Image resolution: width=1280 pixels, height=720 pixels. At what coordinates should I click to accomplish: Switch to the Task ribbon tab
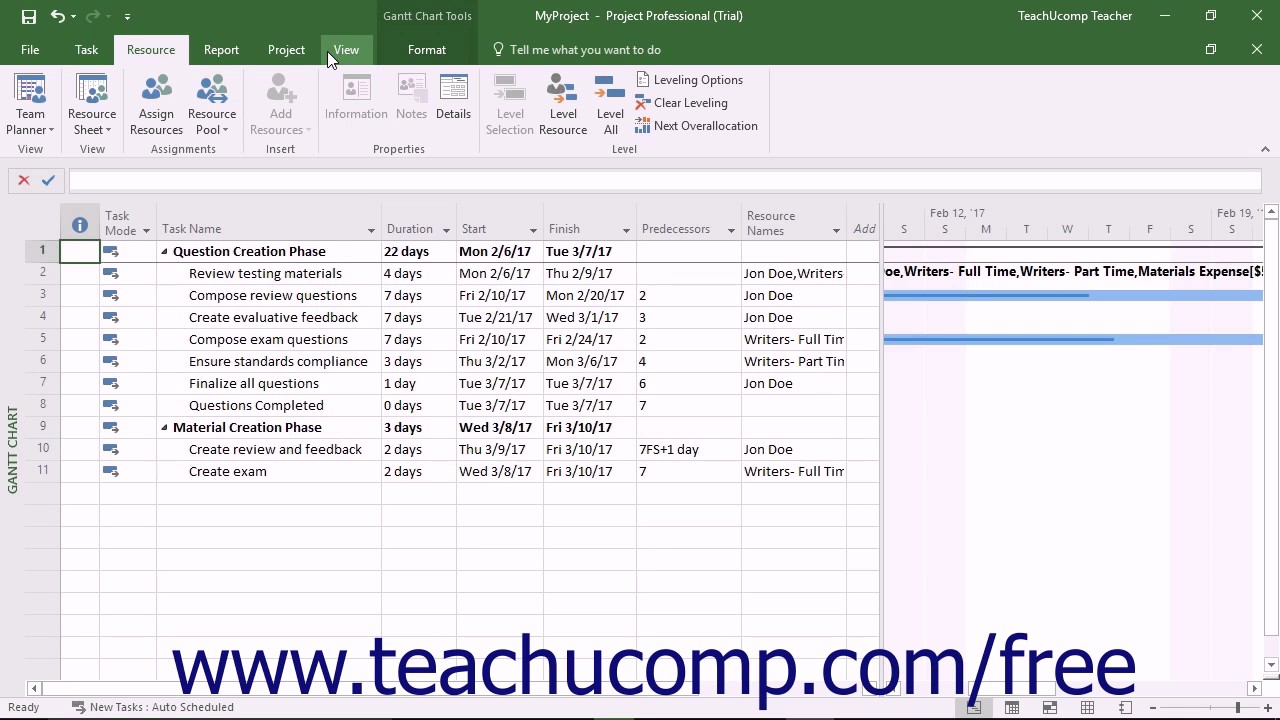pyautogui.click(x=86, y=50)
